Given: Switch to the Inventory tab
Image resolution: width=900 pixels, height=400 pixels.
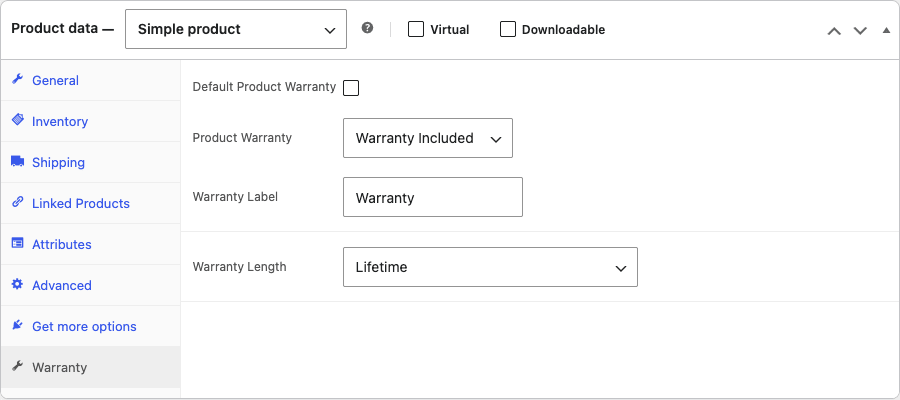Looking at the screenshot, I should point(91,122).
